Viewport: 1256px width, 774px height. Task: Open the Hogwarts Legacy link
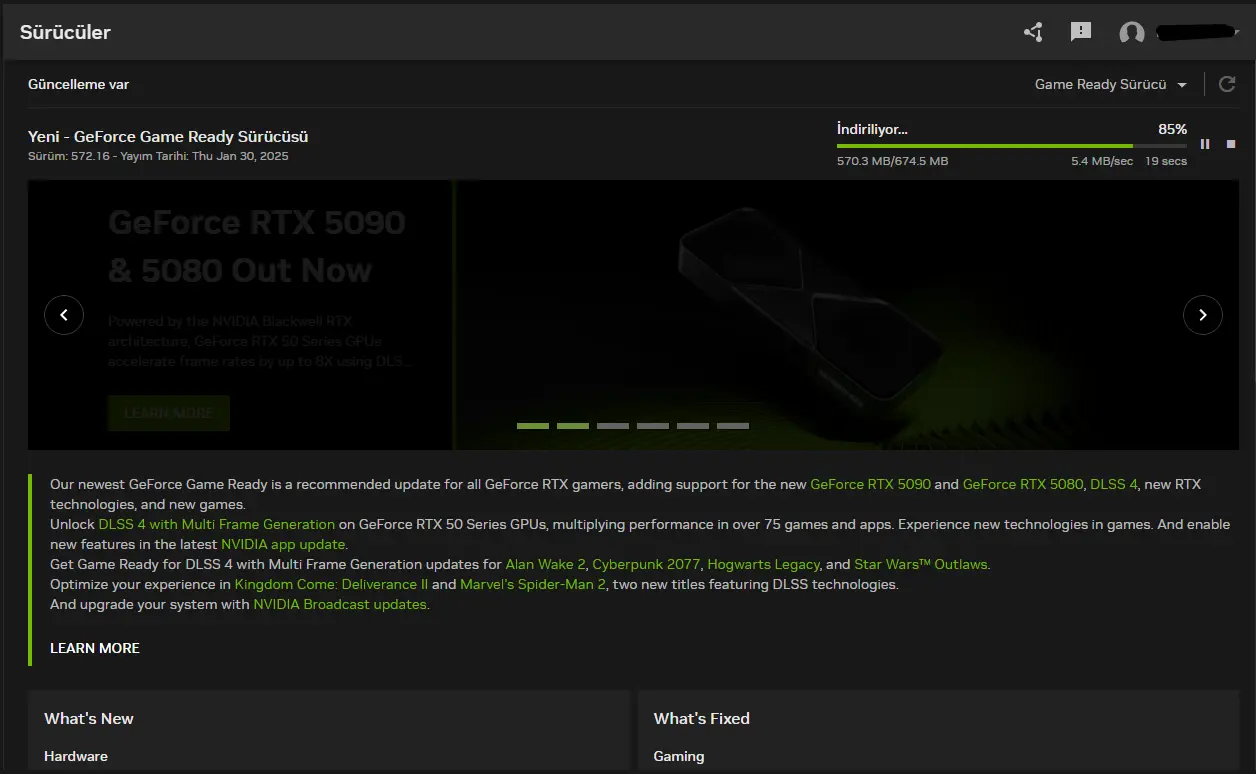click(764, 564)
